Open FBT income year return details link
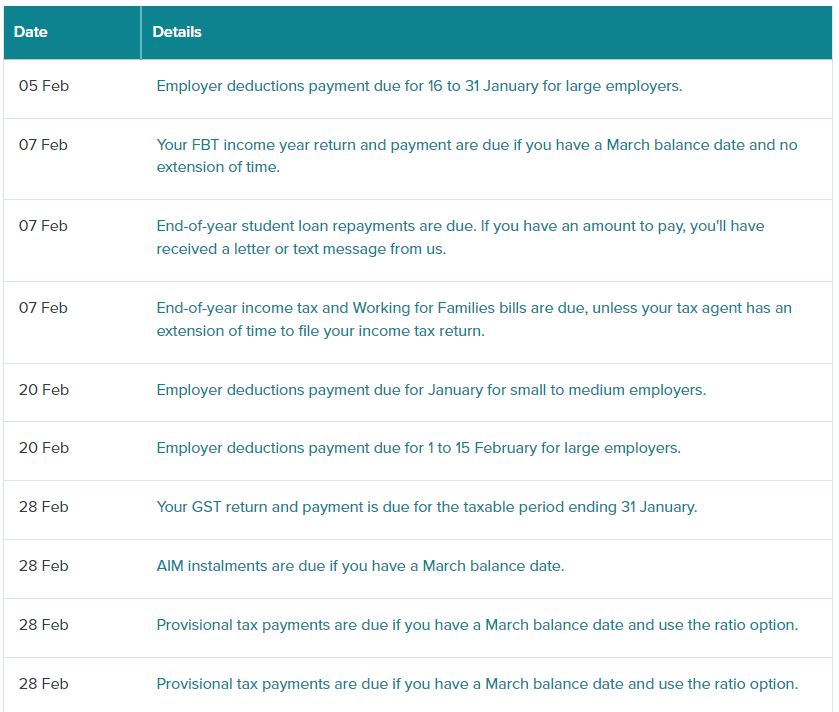This screenshot has width=839, height=712. point(477,156)
